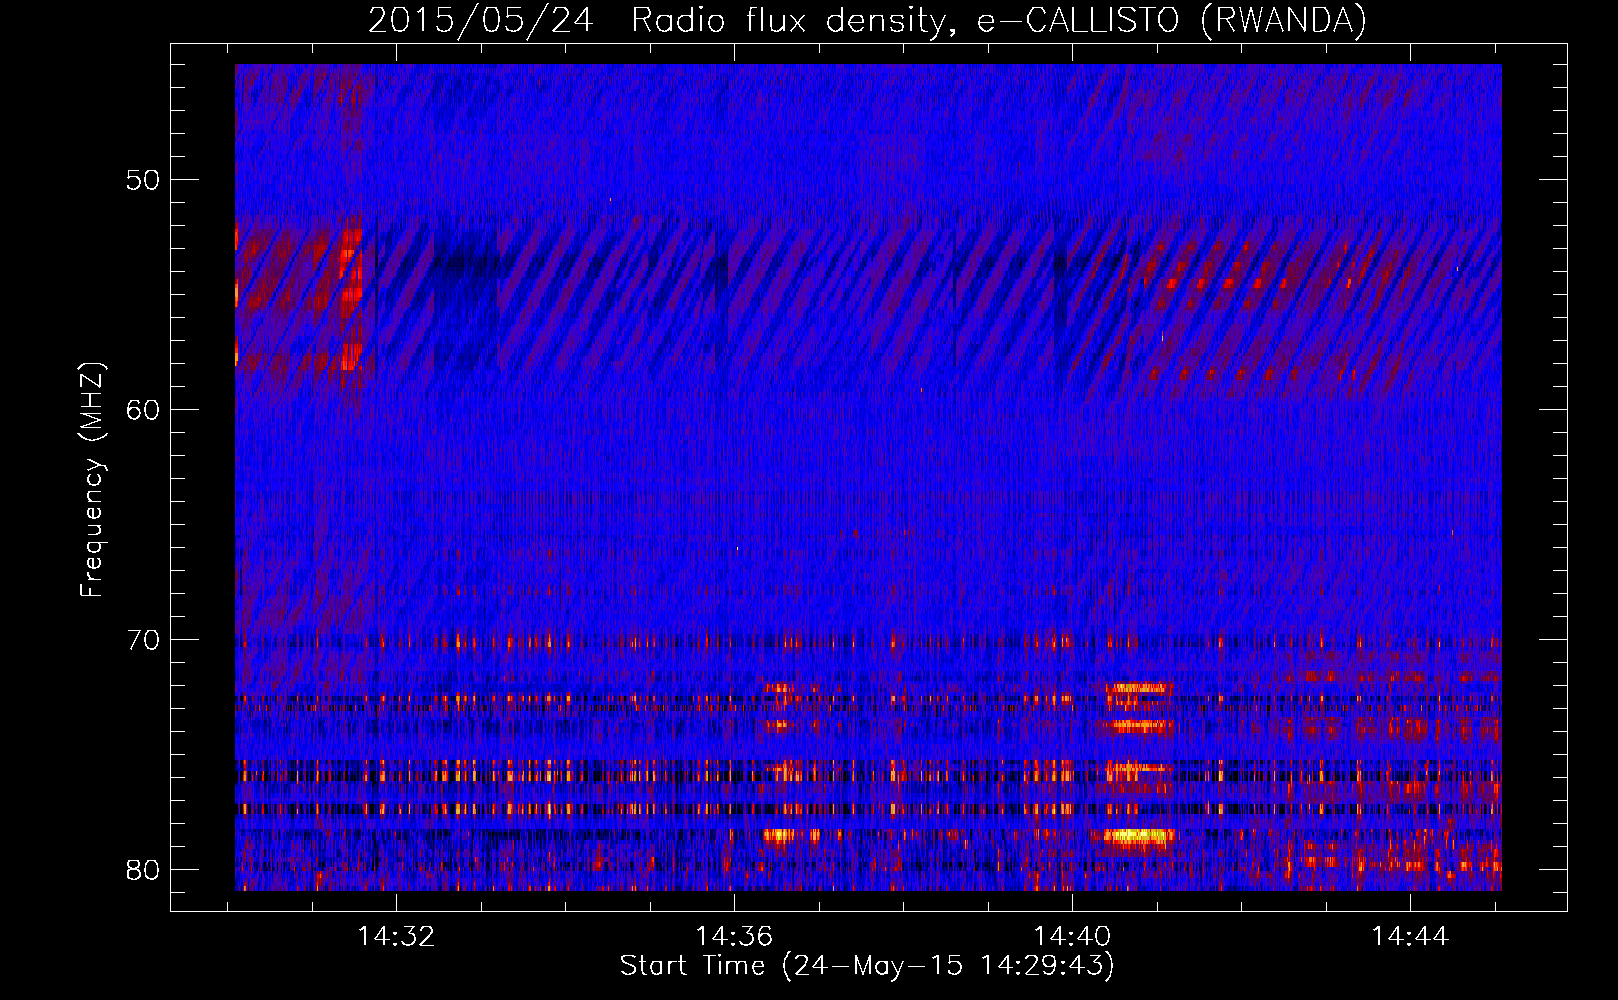Click the 70 MHz frequency tick label
Viewport: 1618px width, 1000px height.
(143, 640)
